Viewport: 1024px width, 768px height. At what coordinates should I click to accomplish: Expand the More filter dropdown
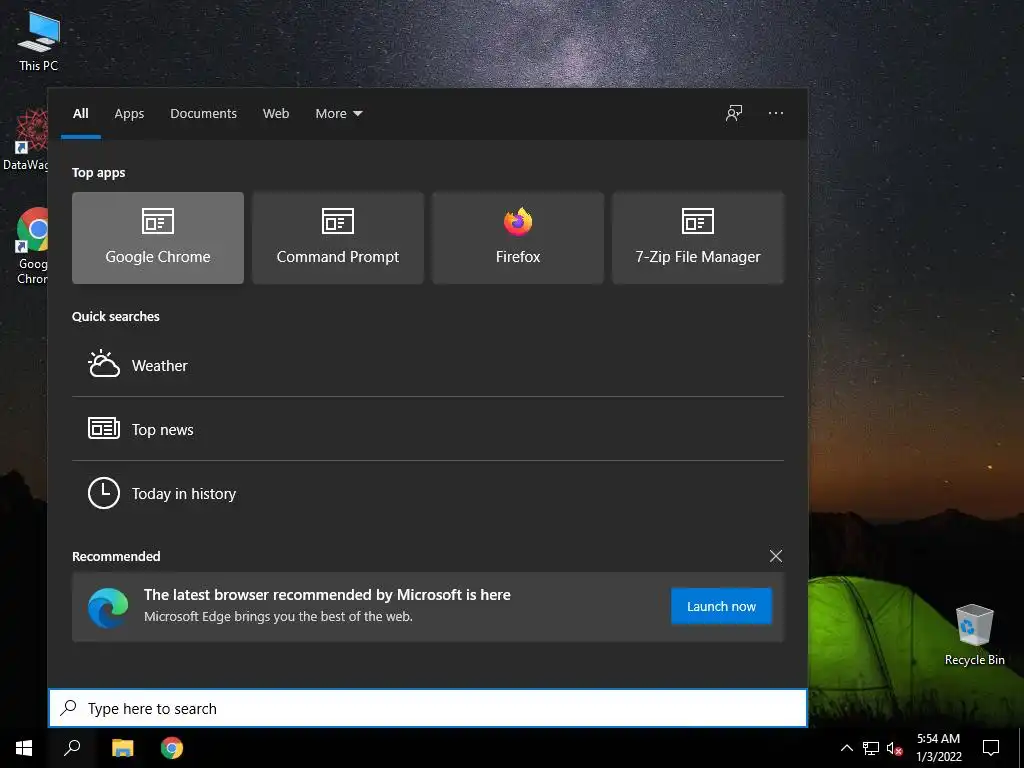[x=338, y=114]
